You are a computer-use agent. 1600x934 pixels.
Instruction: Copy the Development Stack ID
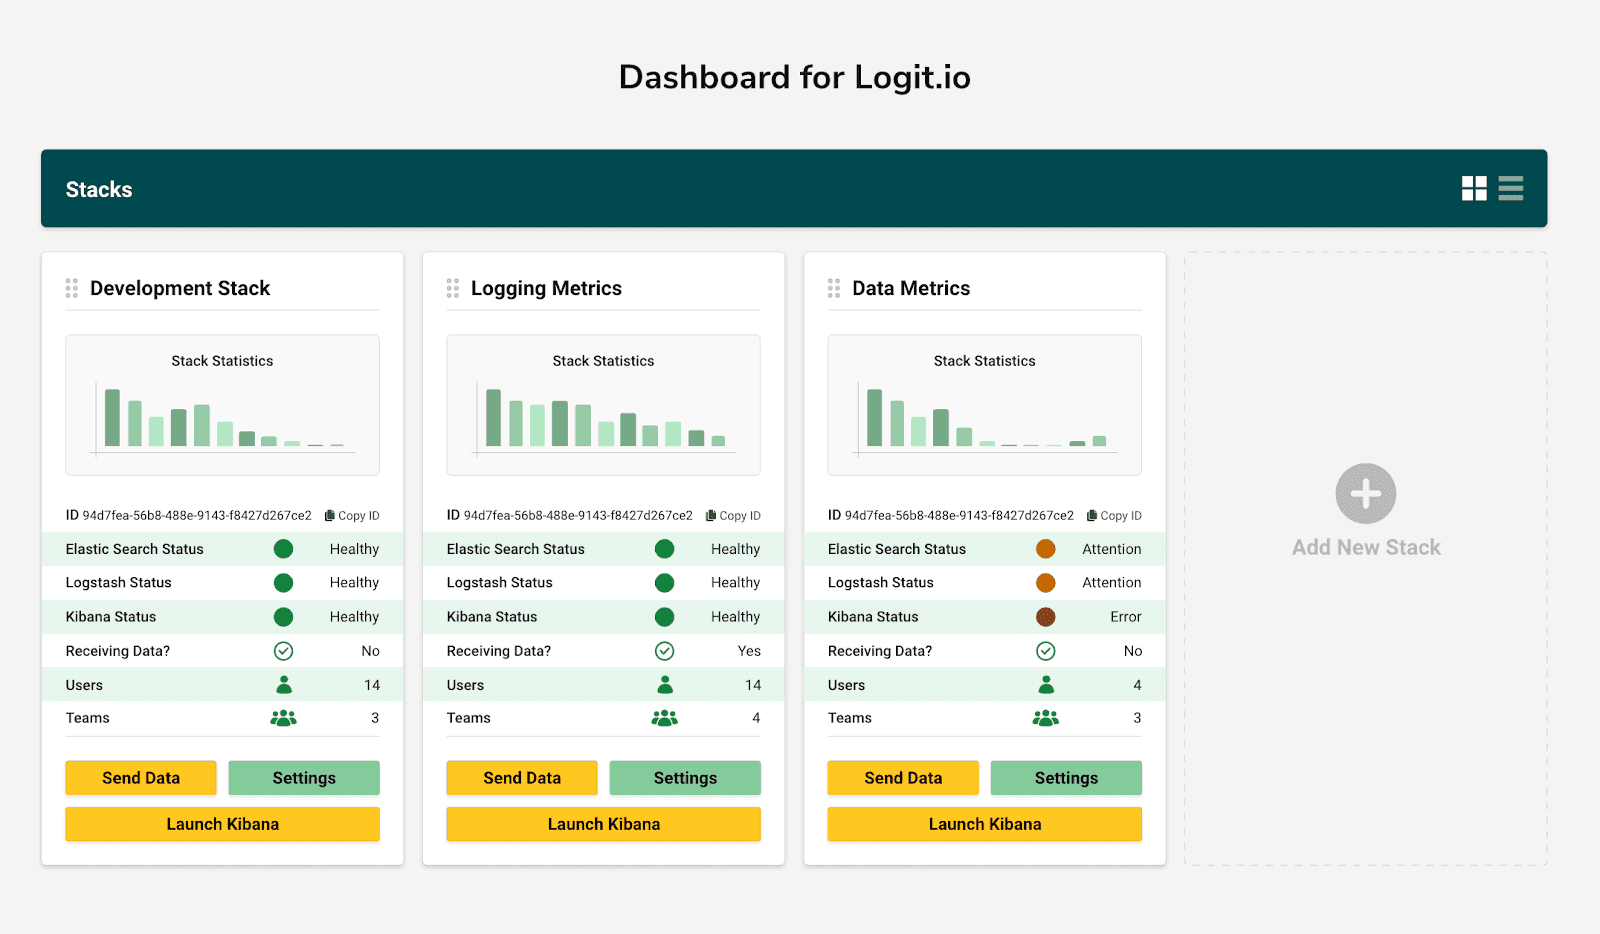(x=352, y=515)
